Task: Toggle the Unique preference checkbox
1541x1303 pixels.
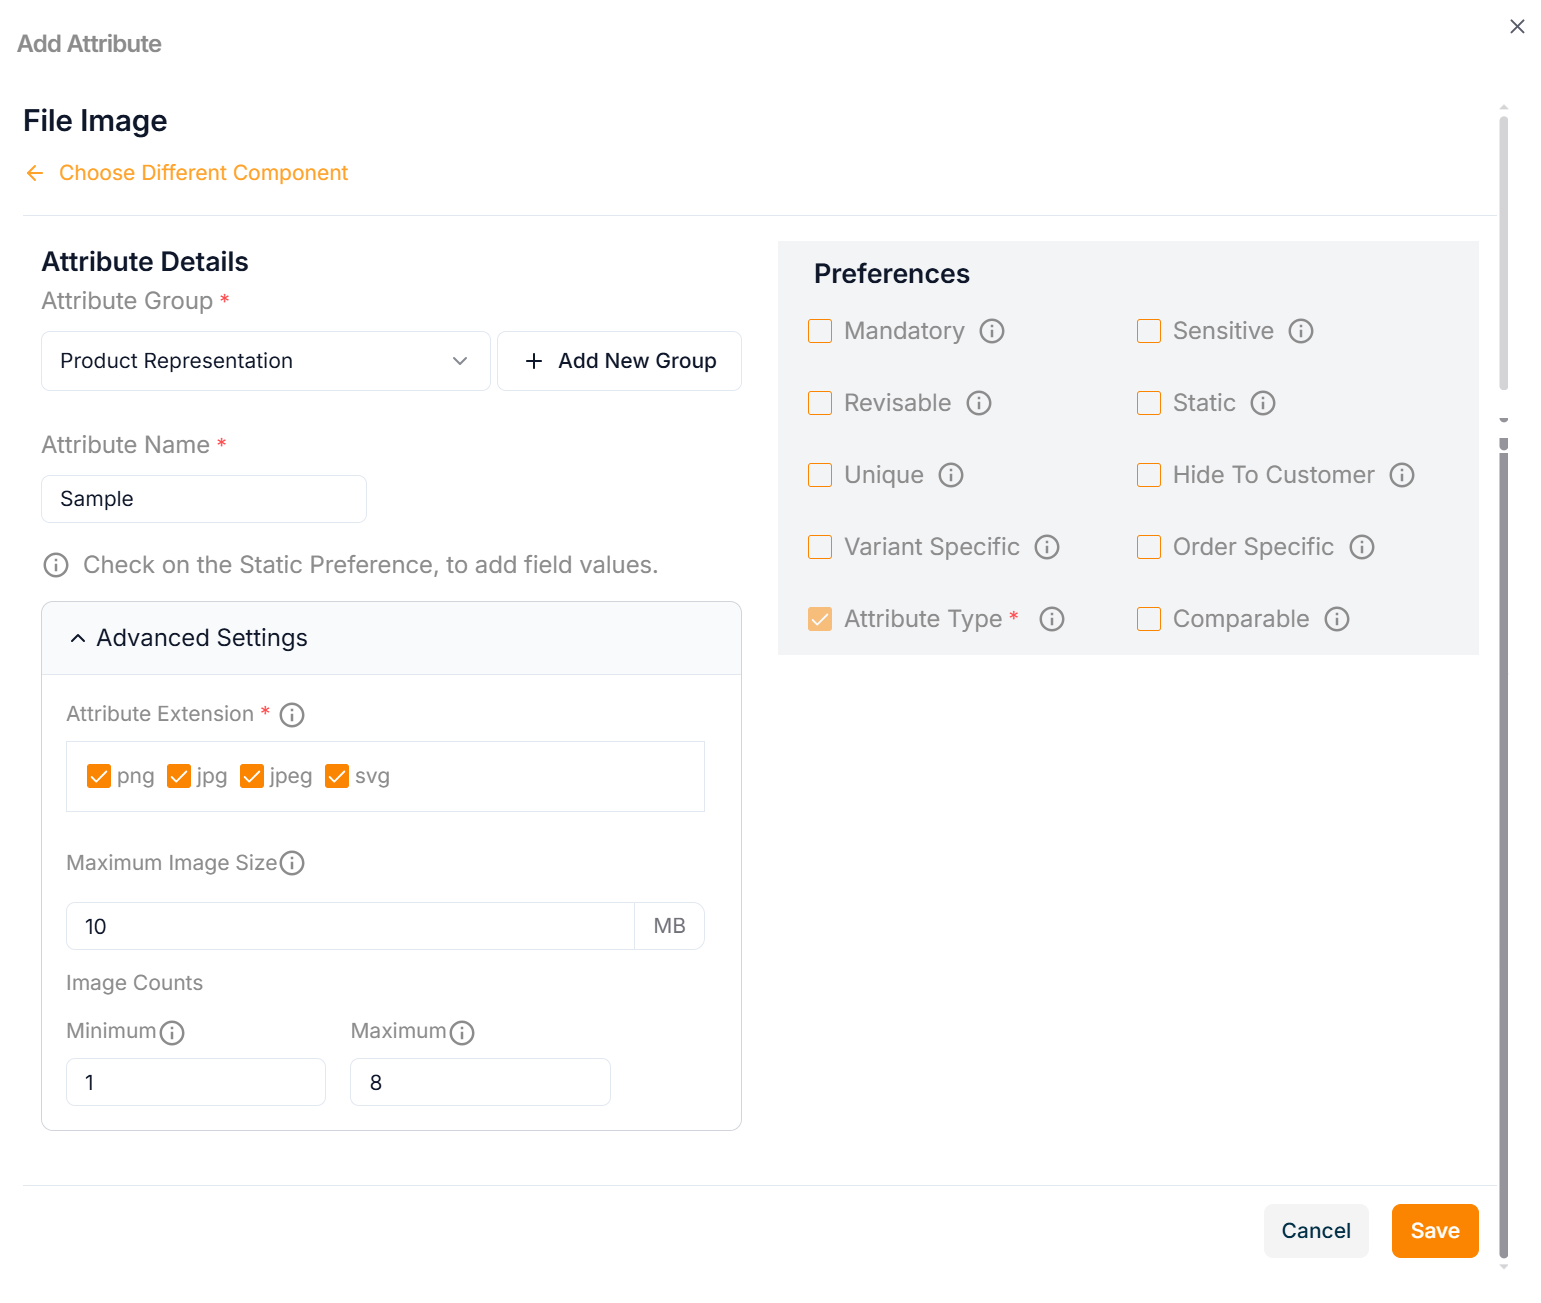Action: click(820, 475)
